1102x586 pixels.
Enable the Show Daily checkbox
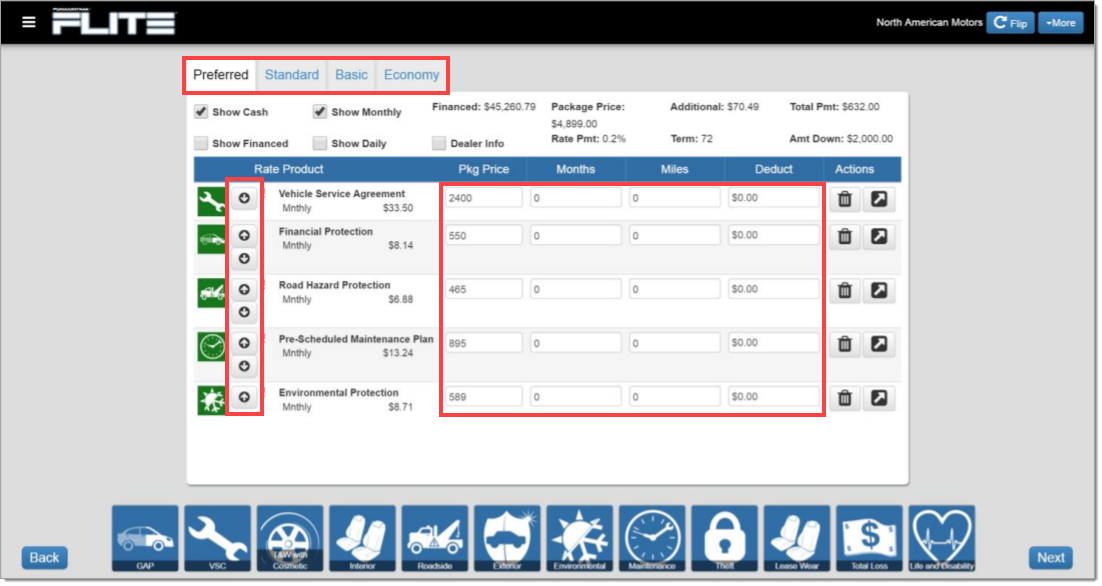pyautogui.click(x=320, y=143)
